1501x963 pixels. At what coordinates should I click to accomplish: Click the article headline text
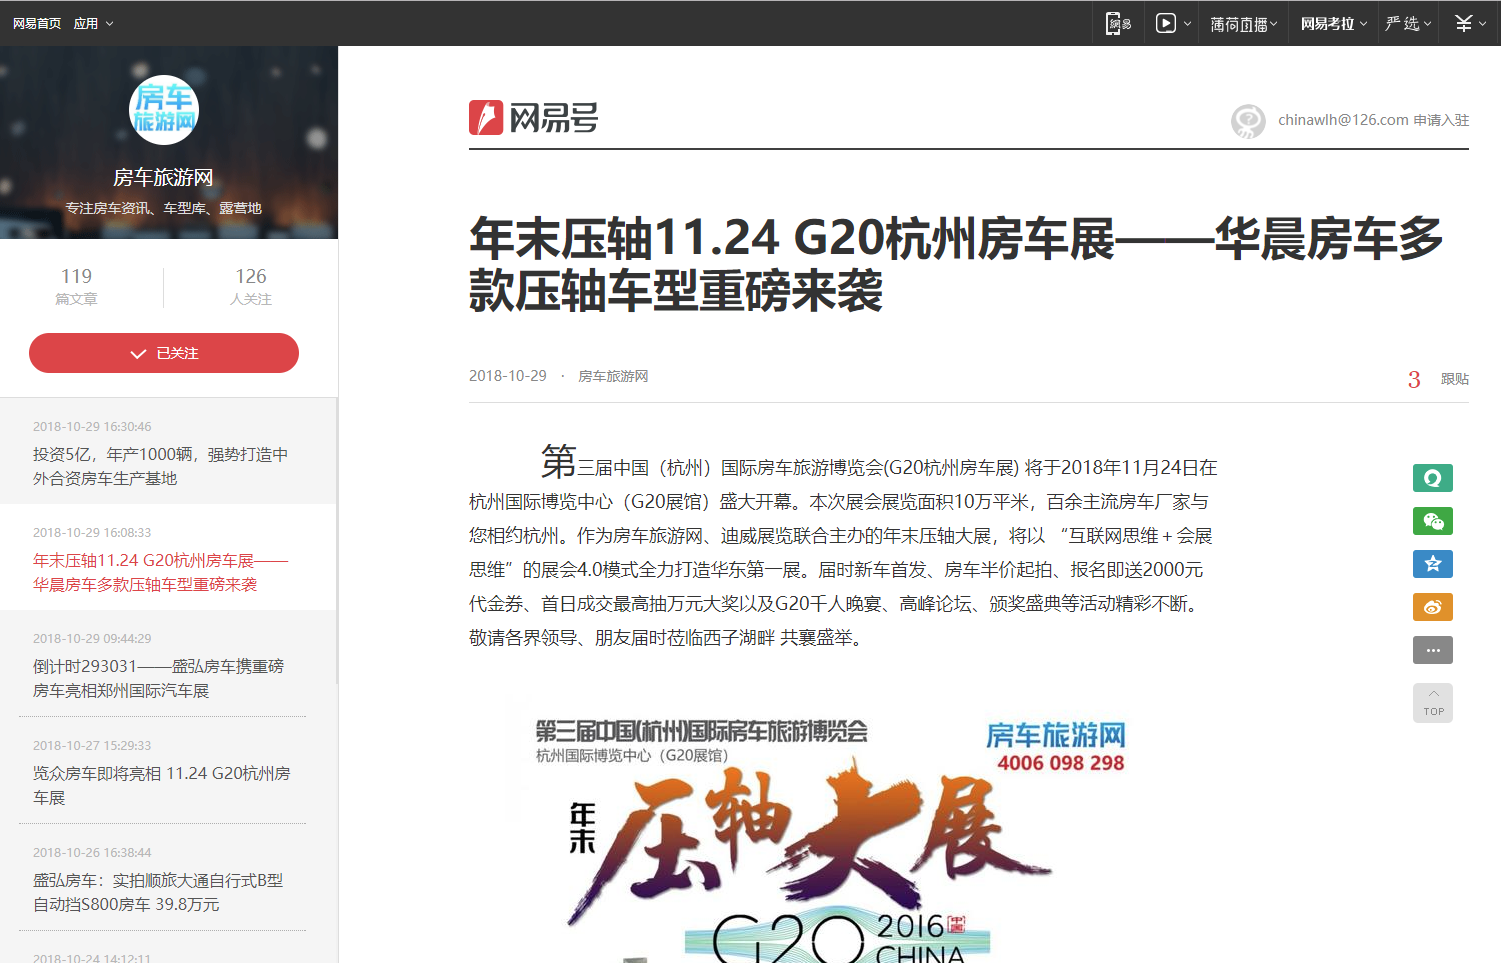(x=956, y=264)
